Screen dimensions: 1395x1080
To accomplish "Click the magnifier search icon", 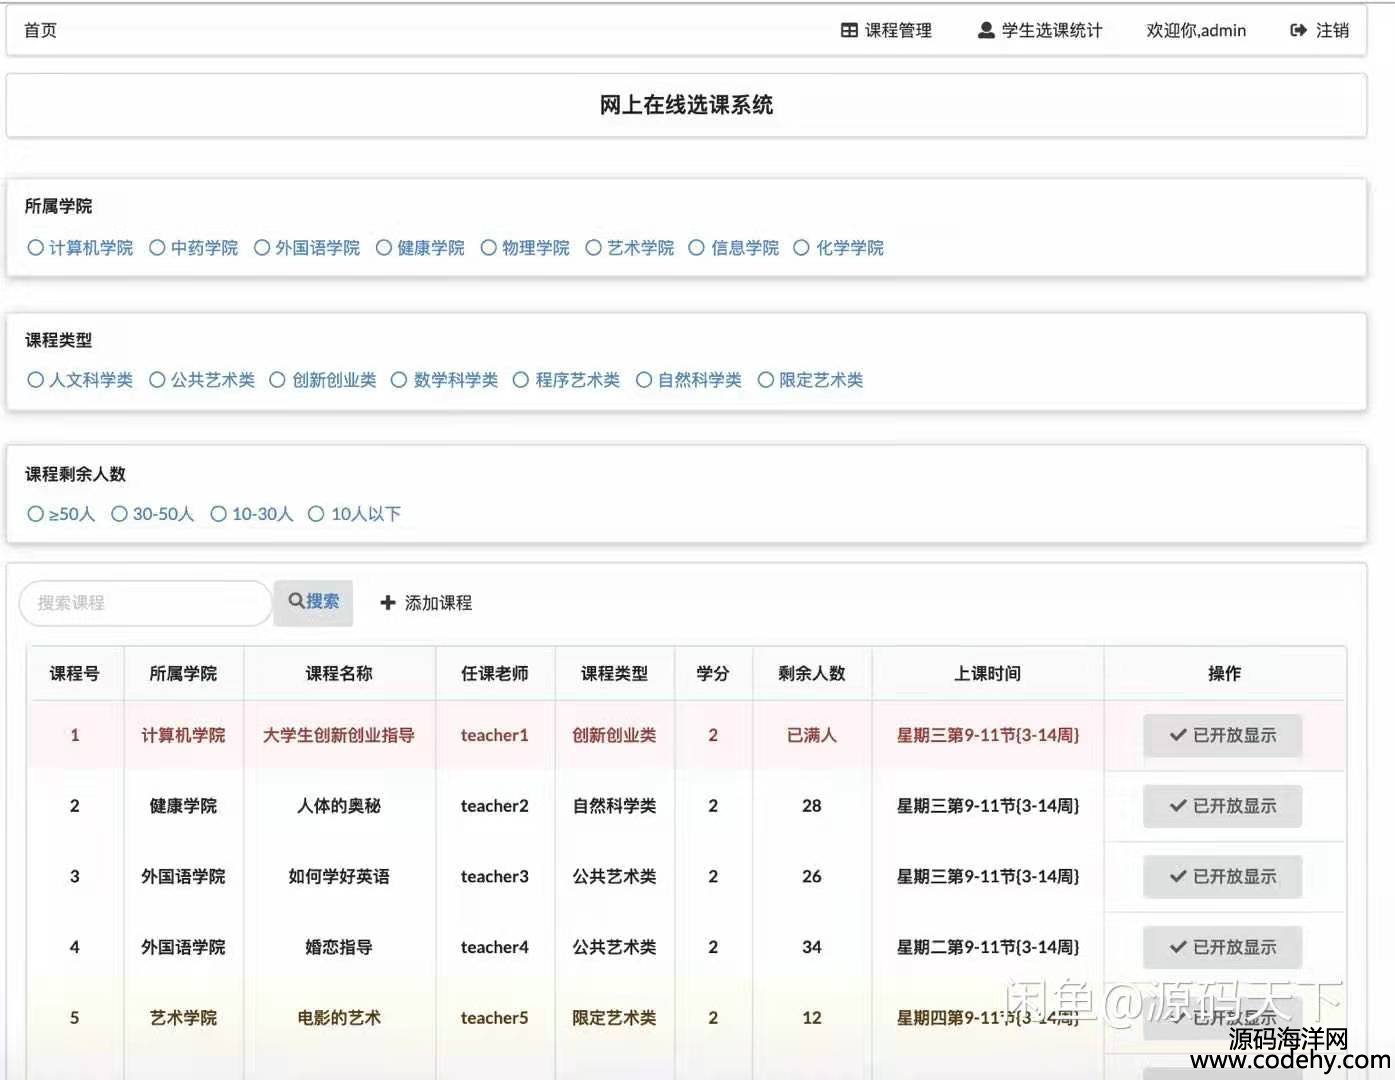I will pos(296,601).
